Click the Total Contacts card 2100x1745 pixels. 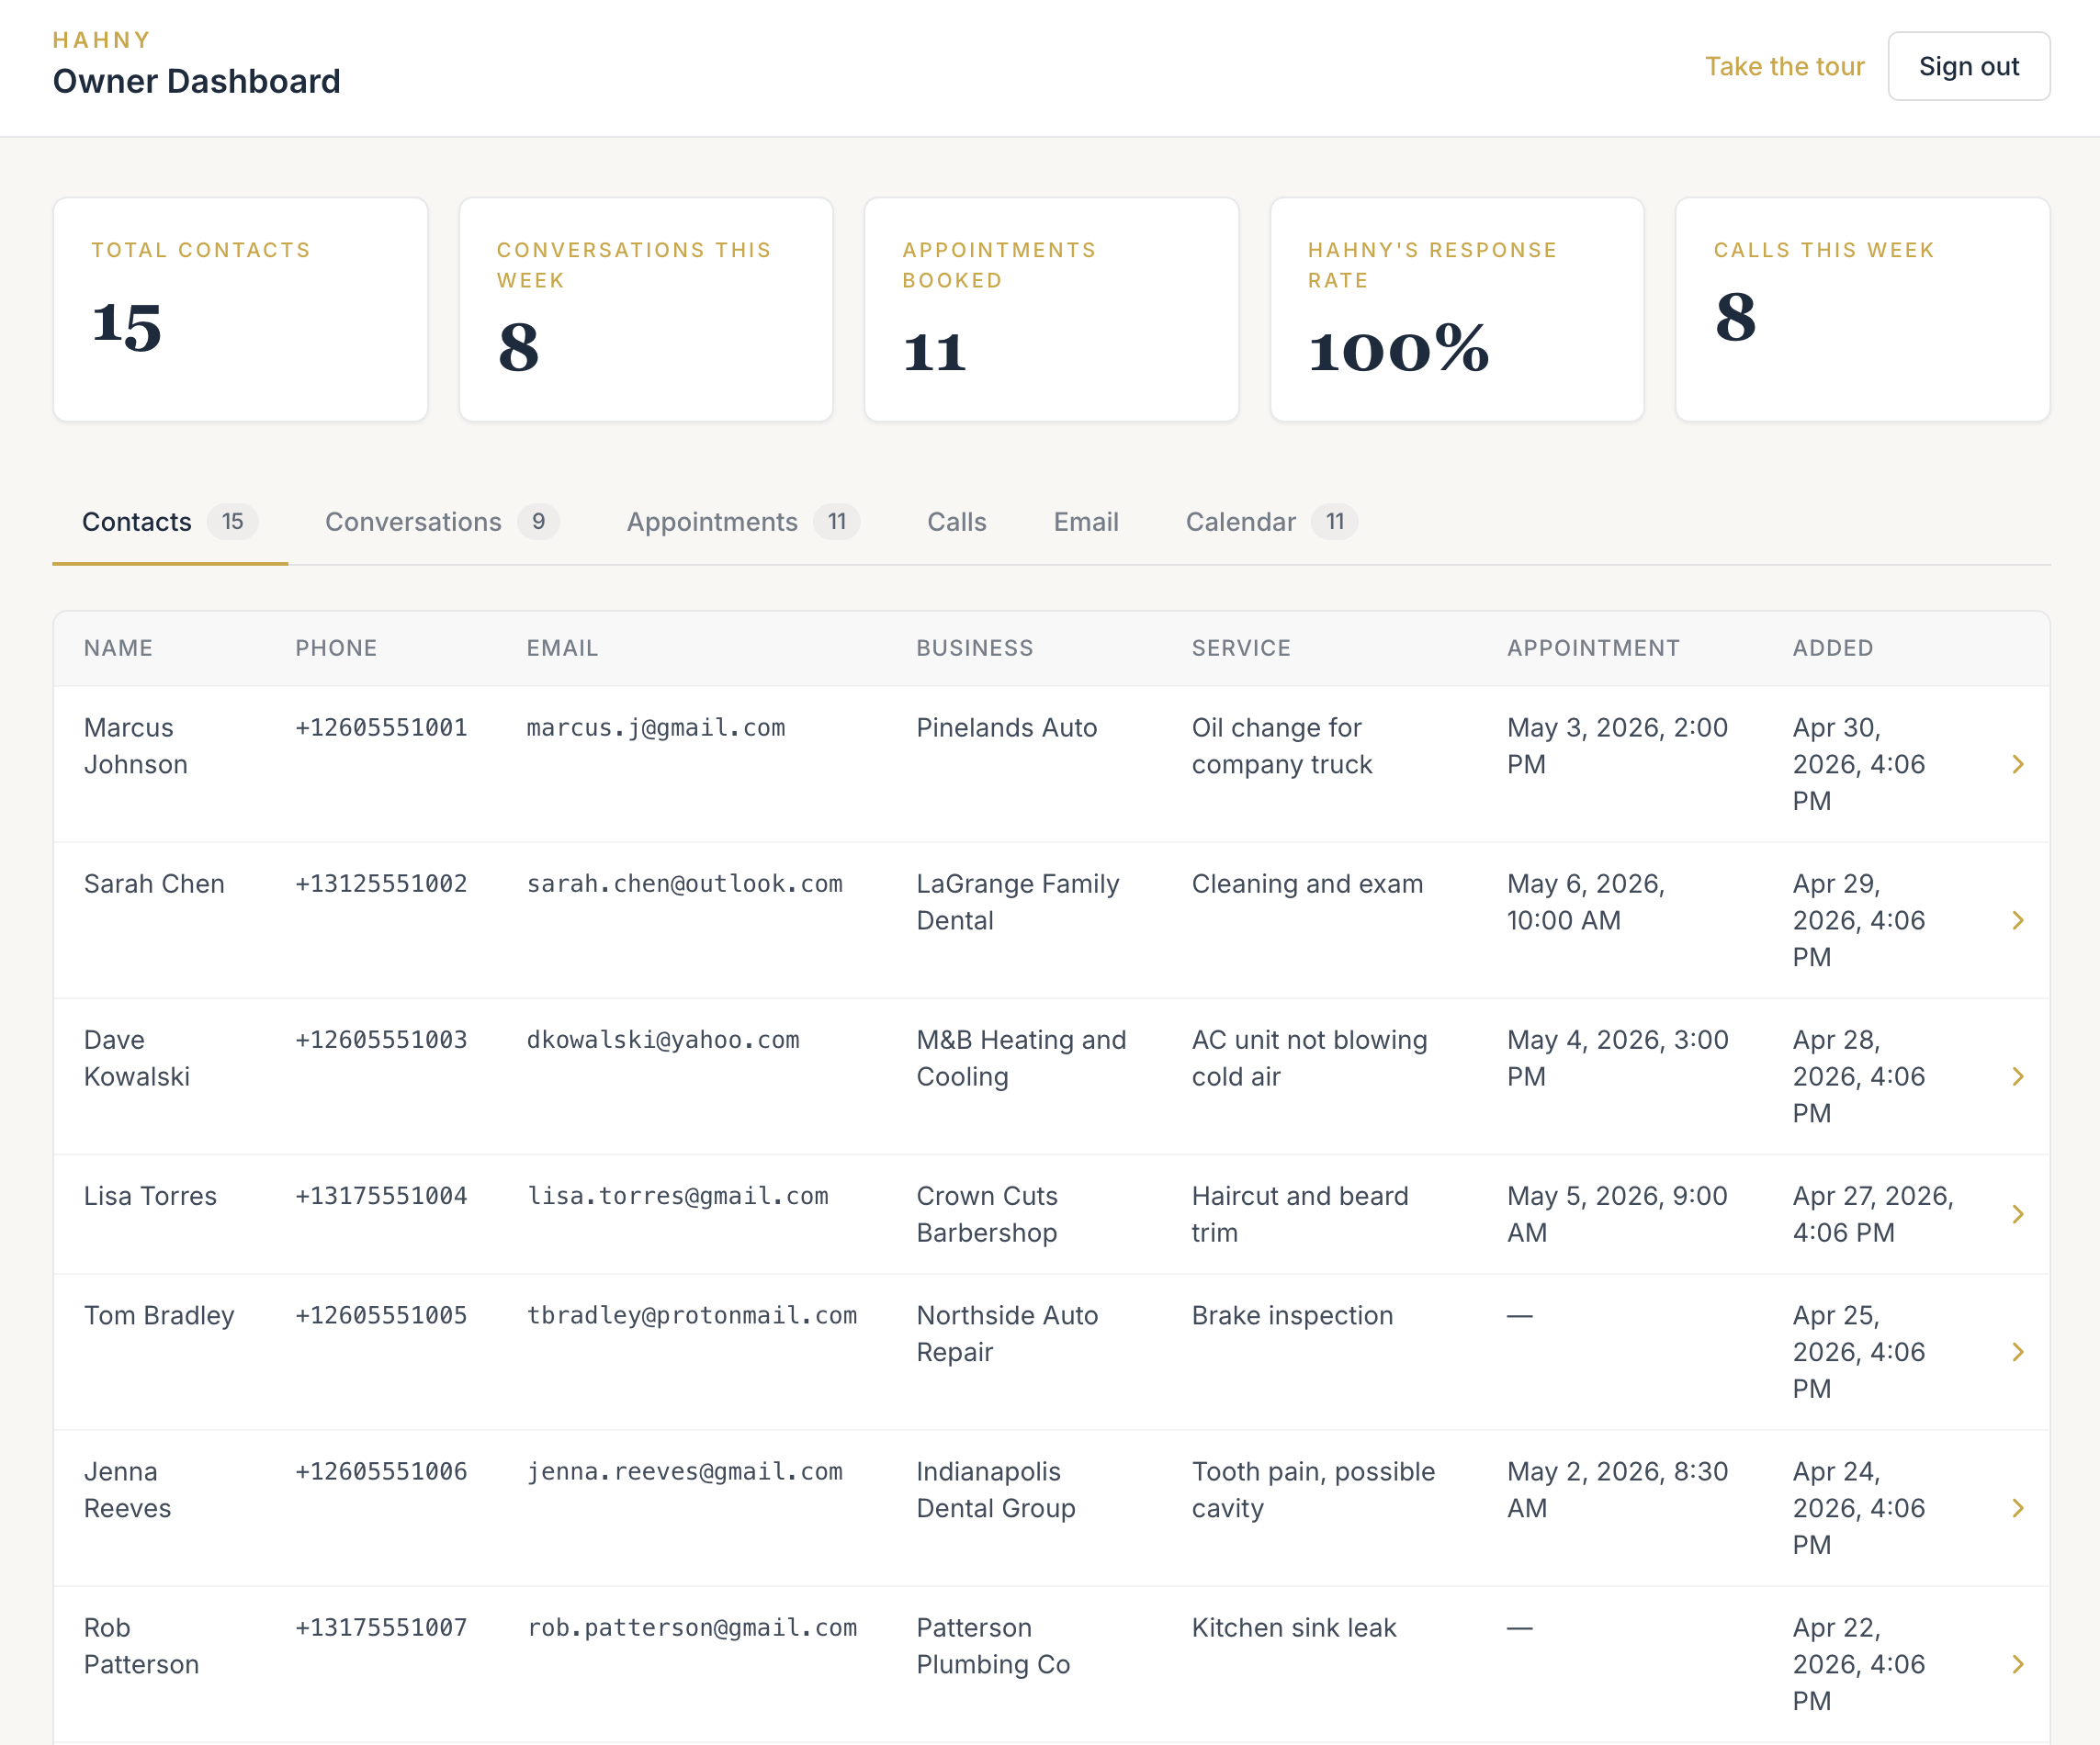241,309
